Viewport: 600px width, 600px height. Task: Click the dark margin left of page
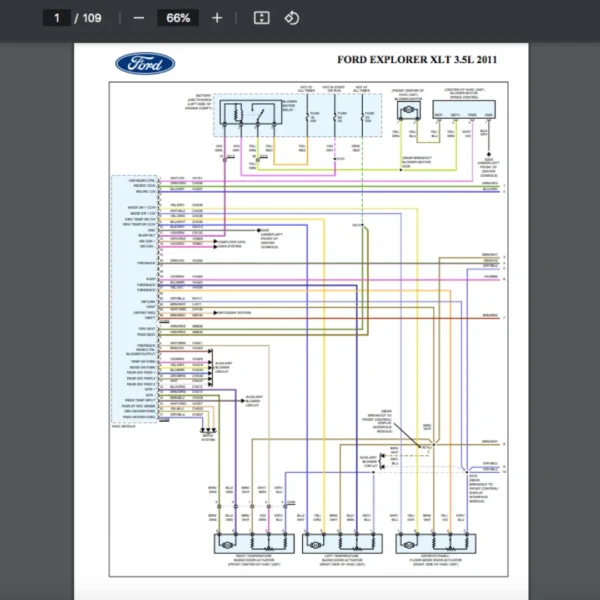click(x=37, y=300)
